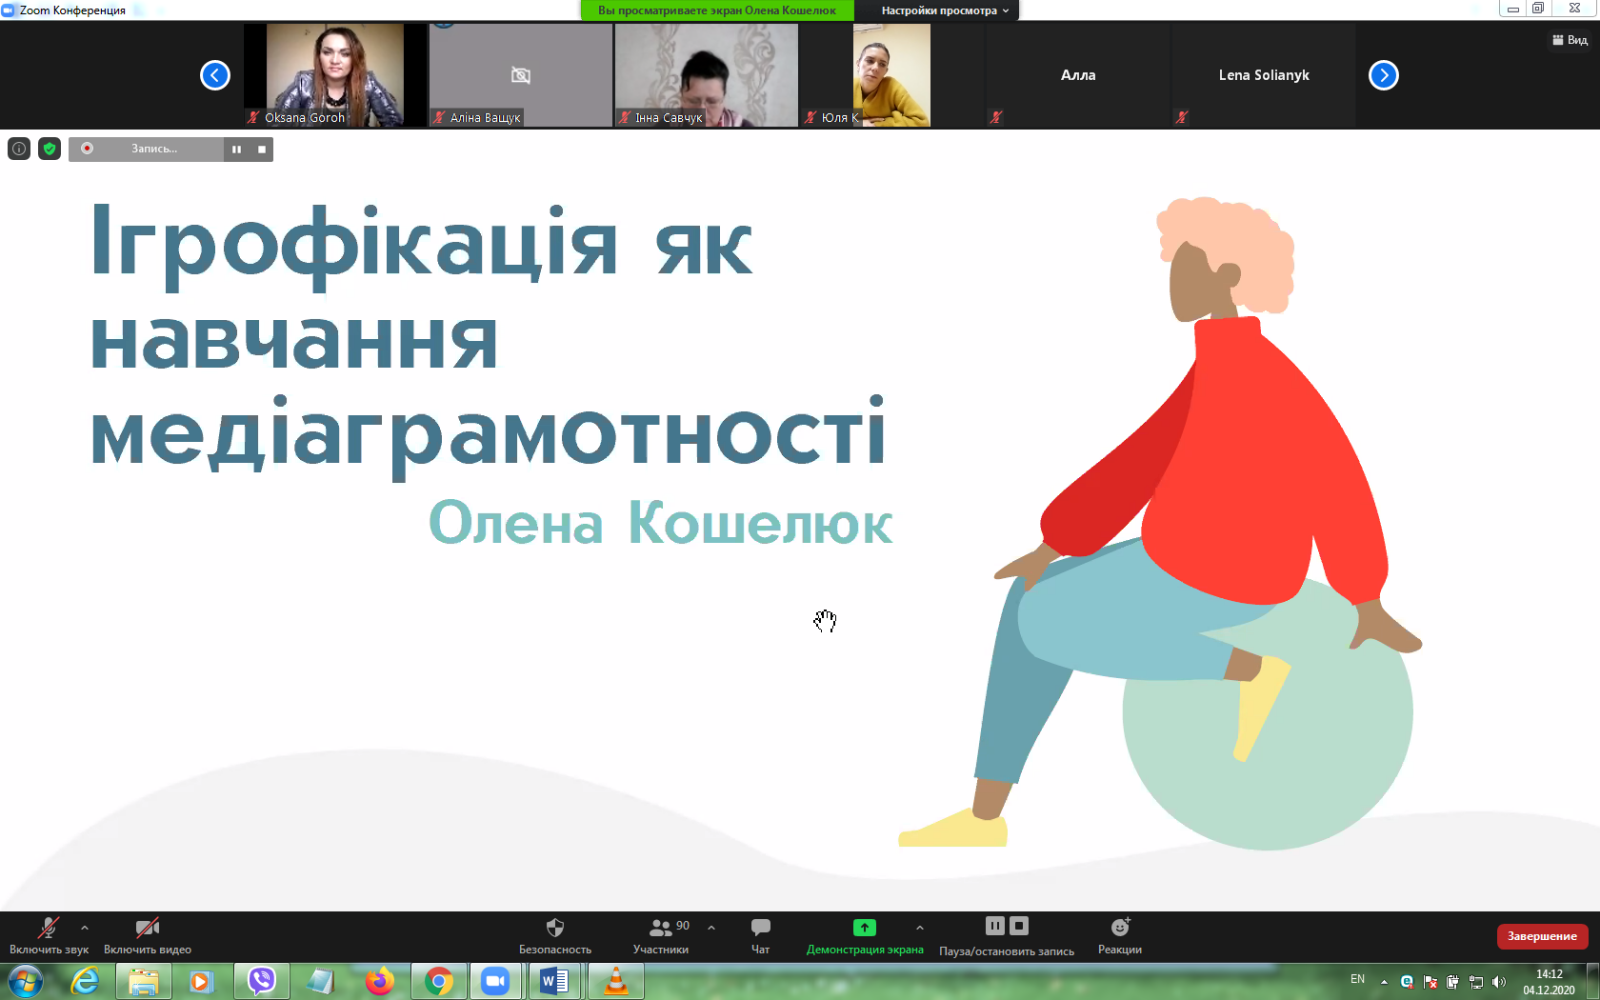The width and height of the screenshot is (1600, 1000).
Task: Click the right arrow to see more participants
Action: coord(1383,74)
